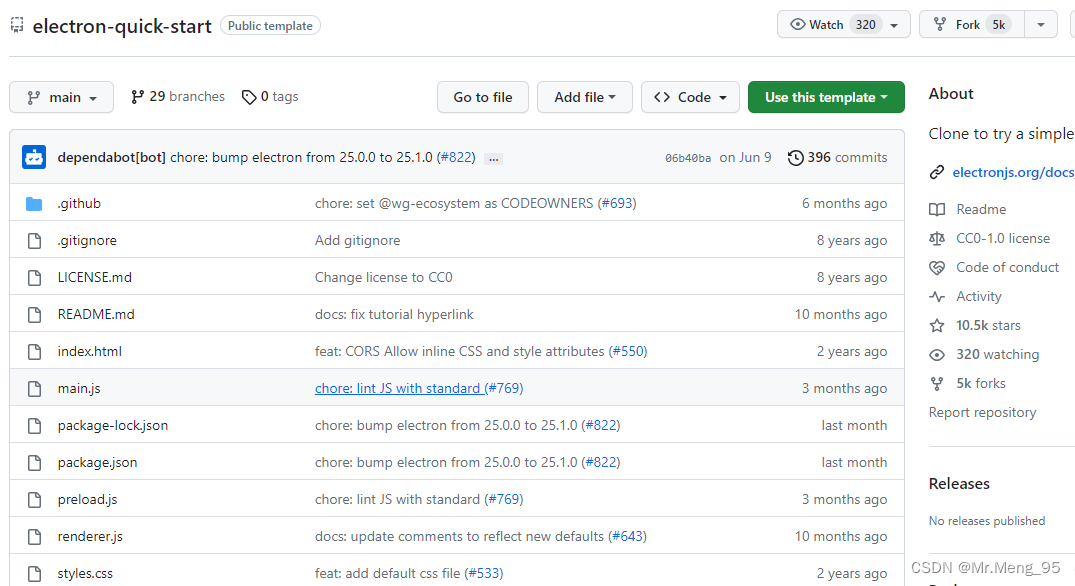Open the main branch selector dropdown
This screenshot has height=586, width=1075.
point(61,97)
